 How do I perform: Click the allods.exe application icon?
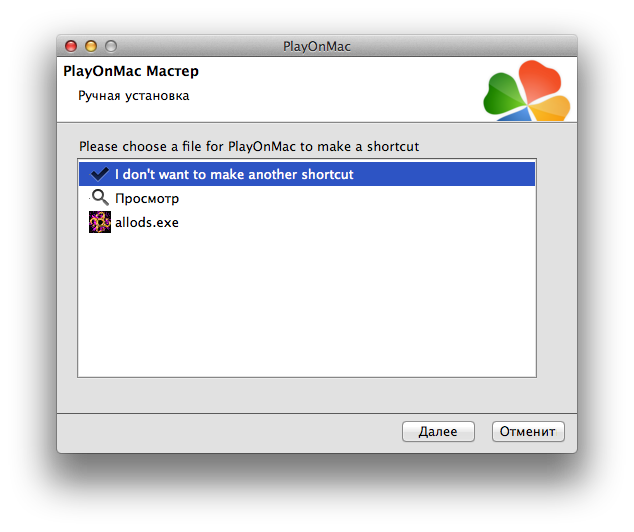(x=99, y=222)
